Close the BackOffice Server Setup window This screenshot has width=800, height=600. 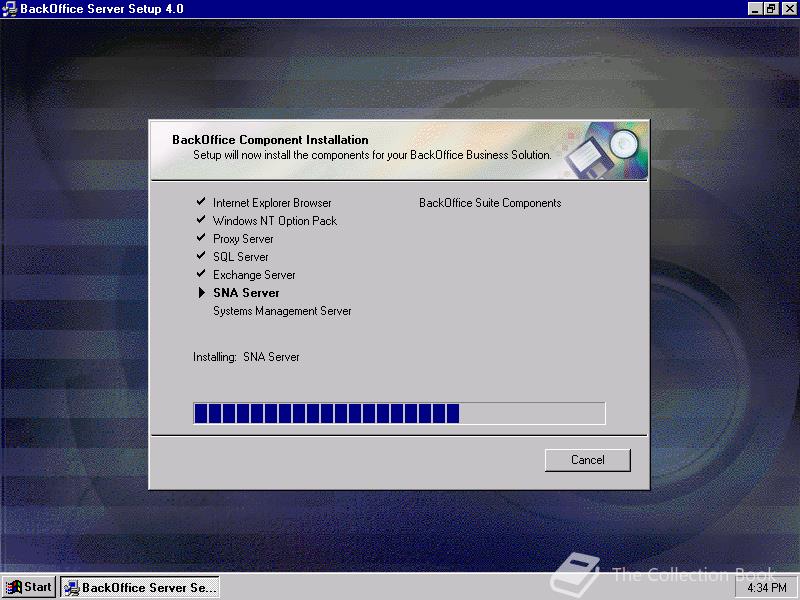coord(788,9)
